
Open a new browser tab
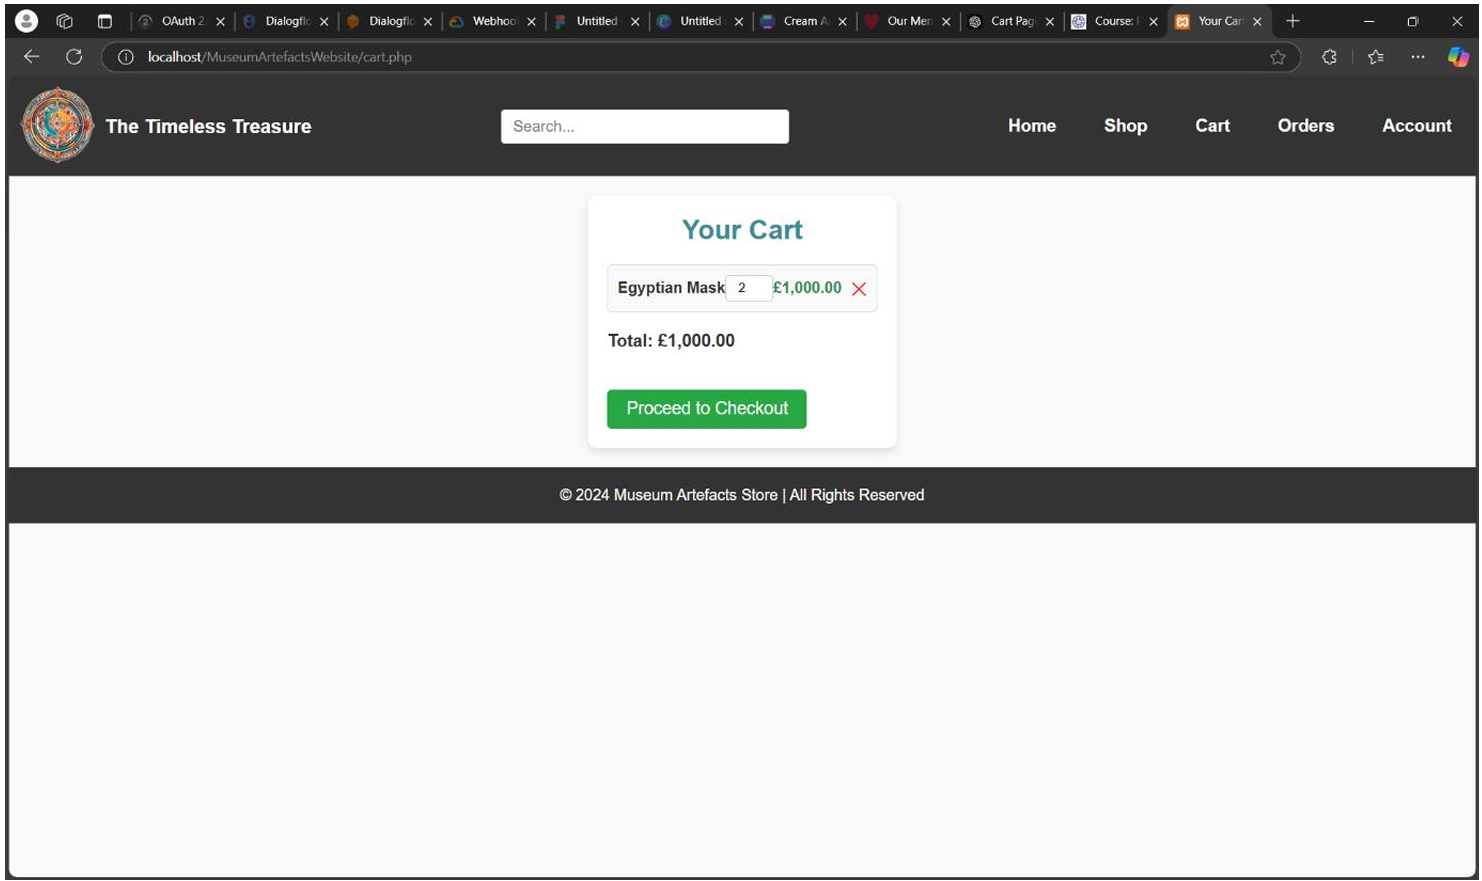tap(1292, 21)
